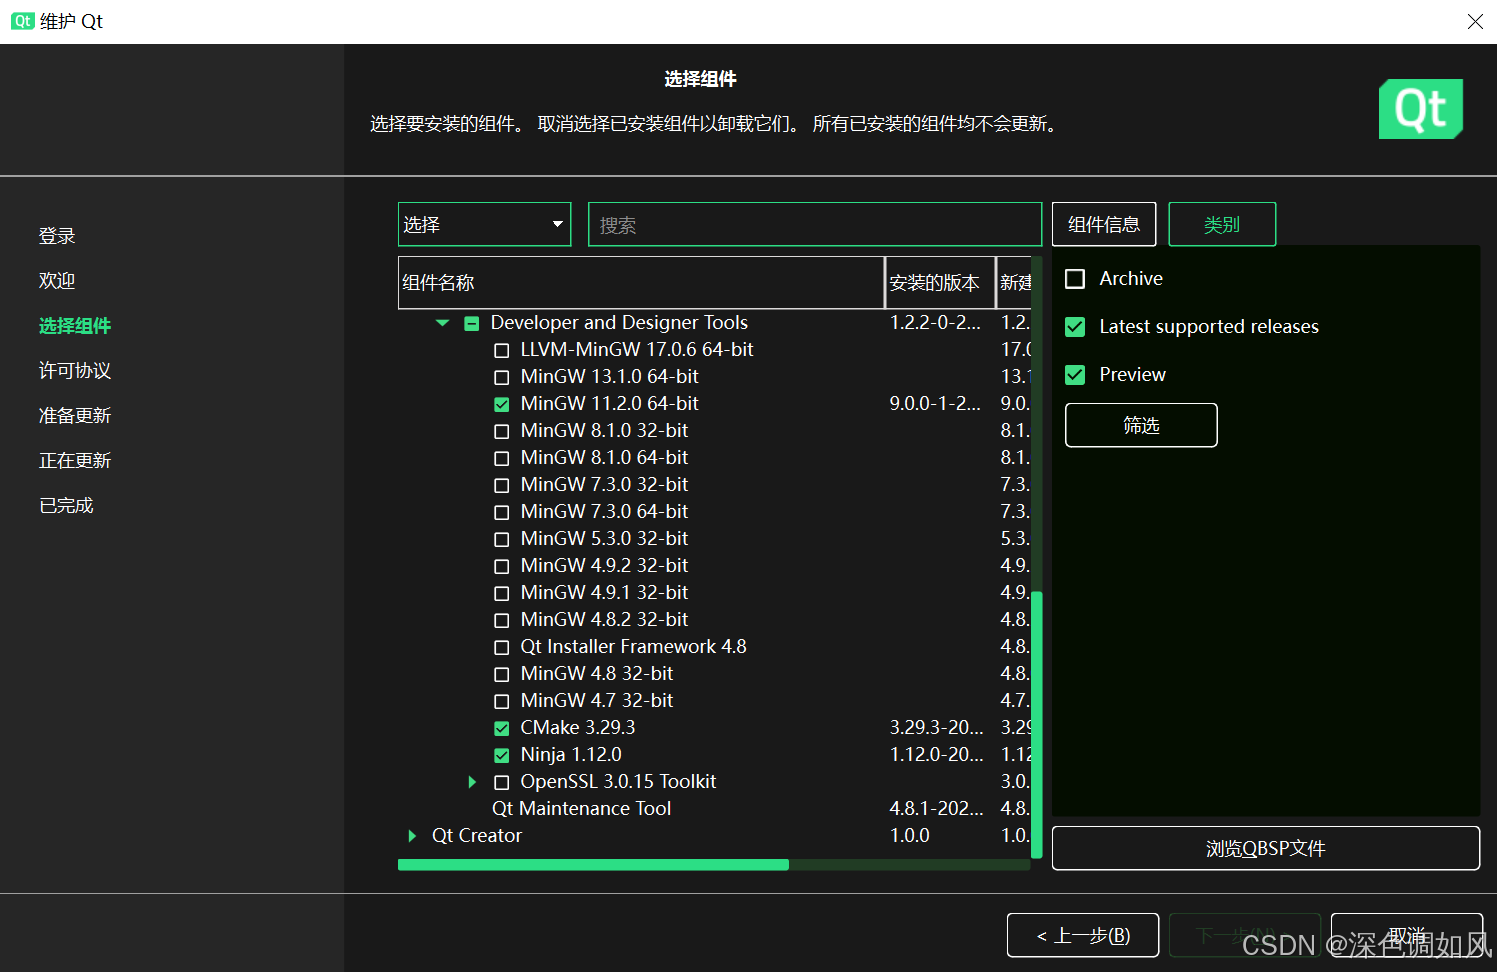Click the 搜索 search input field
1497x972 pixels.
815,224
